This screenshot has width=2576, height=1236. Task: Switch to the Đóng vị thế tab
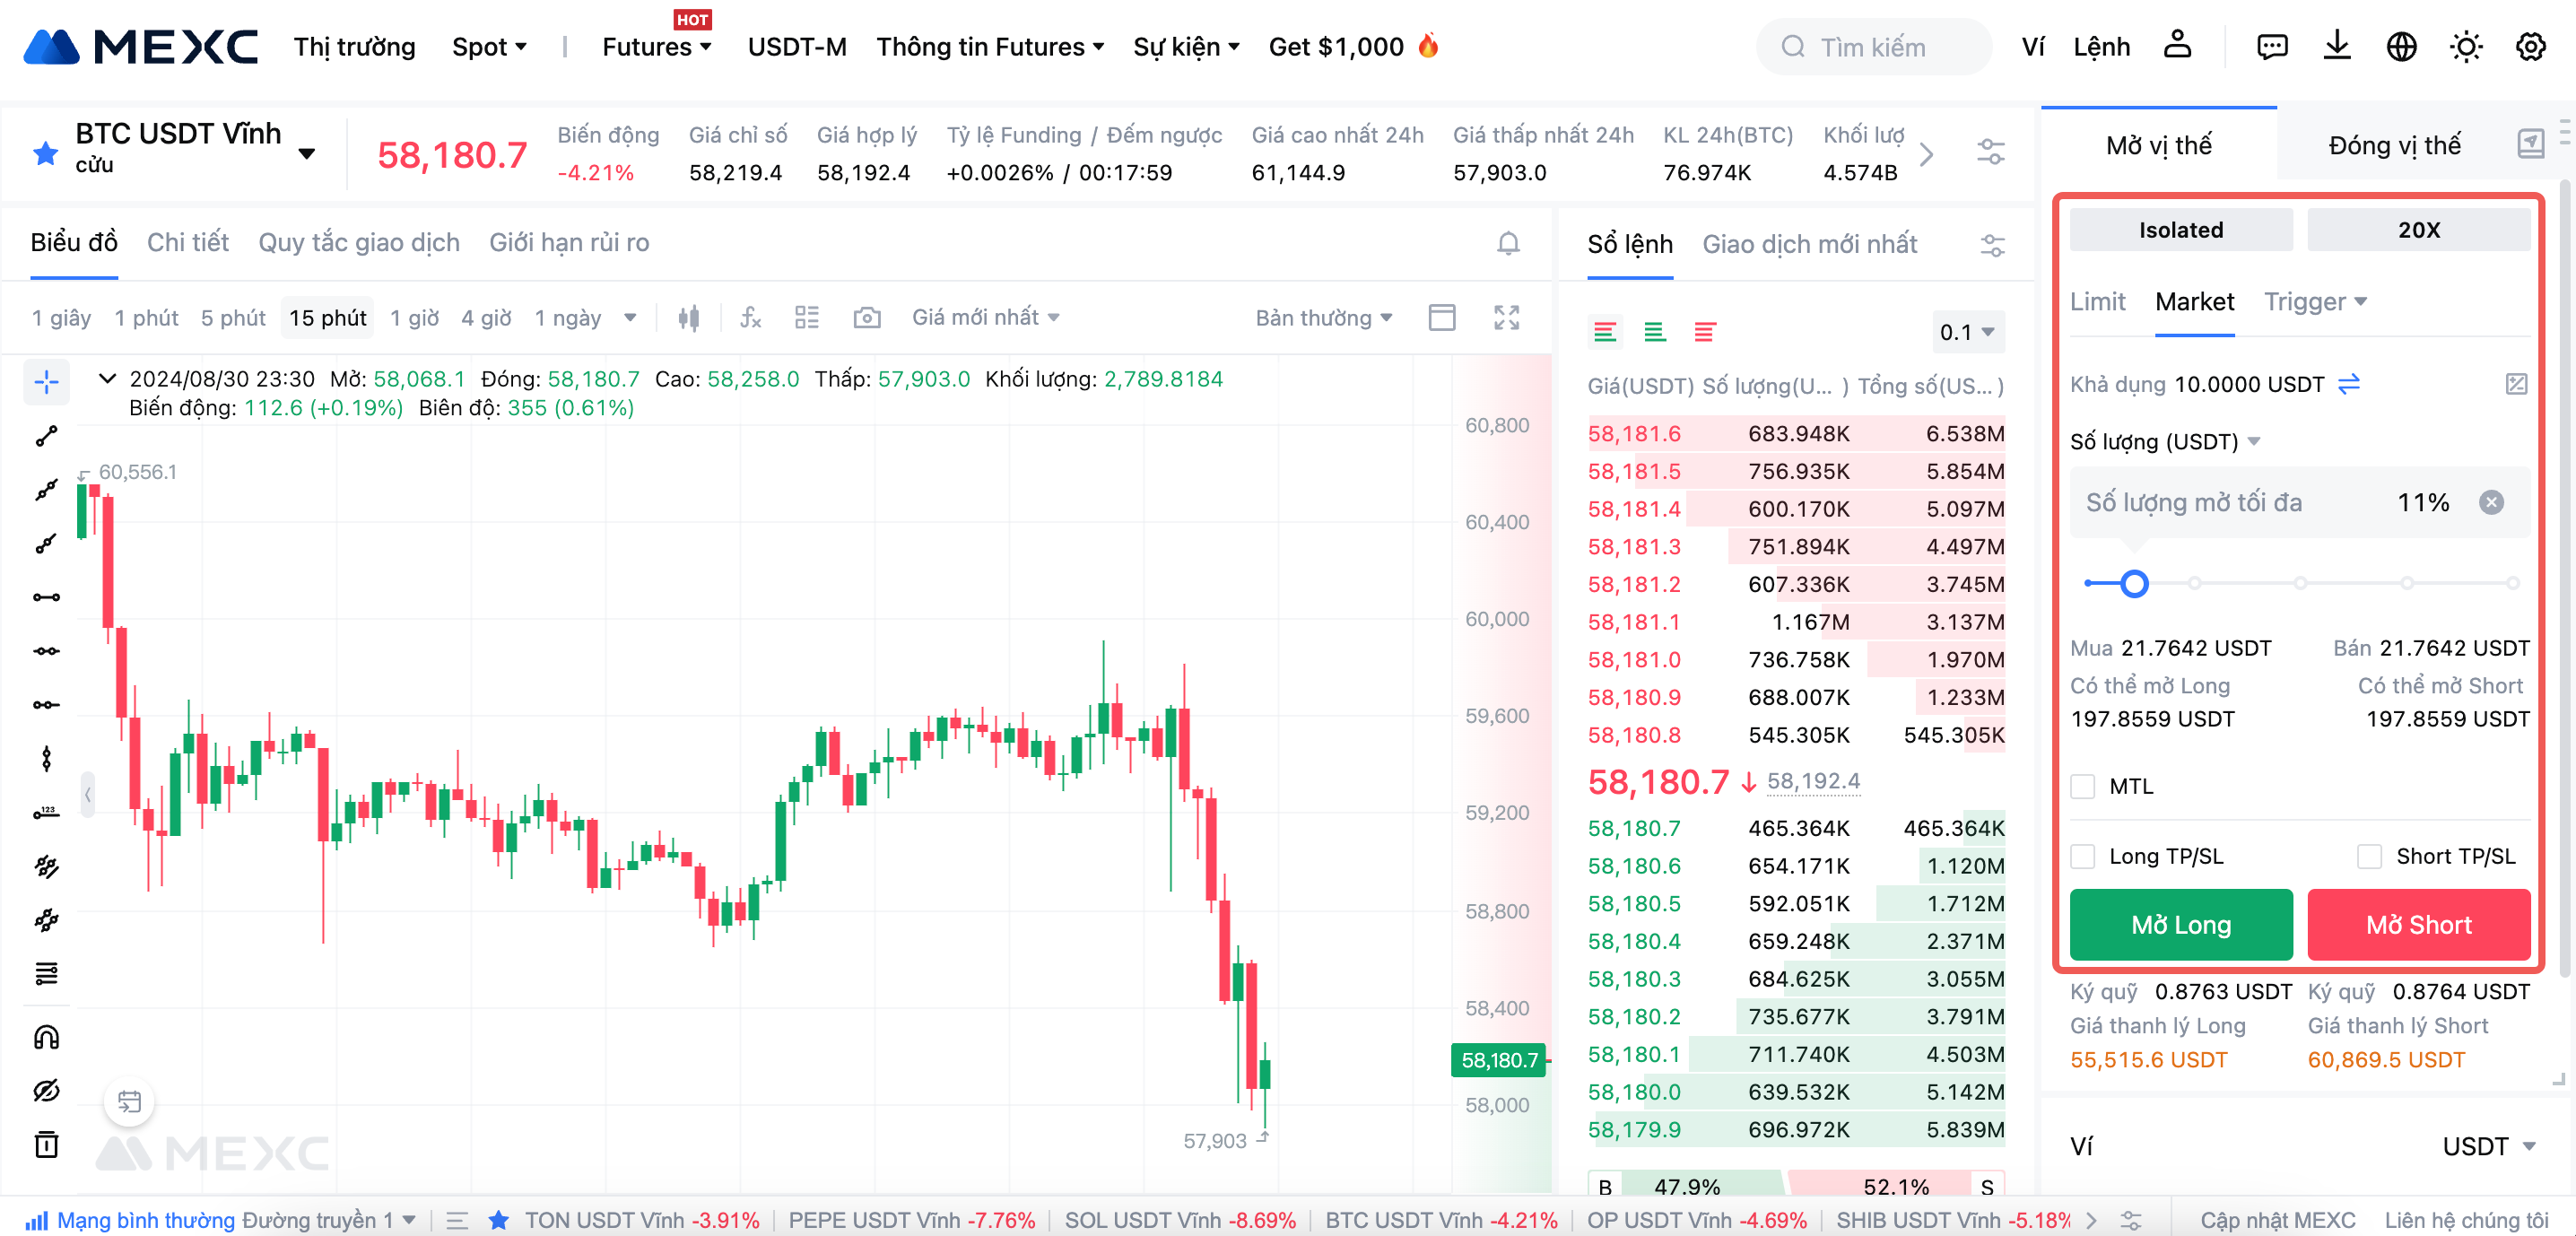(2395, 146)
